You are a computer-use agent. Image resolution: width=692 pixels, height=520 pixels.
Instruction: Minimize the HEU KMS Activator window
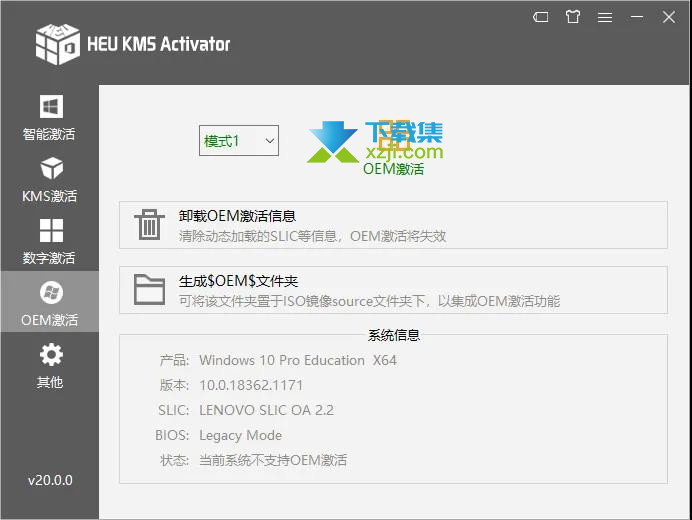pyautogui.click(x=637, y=17)
